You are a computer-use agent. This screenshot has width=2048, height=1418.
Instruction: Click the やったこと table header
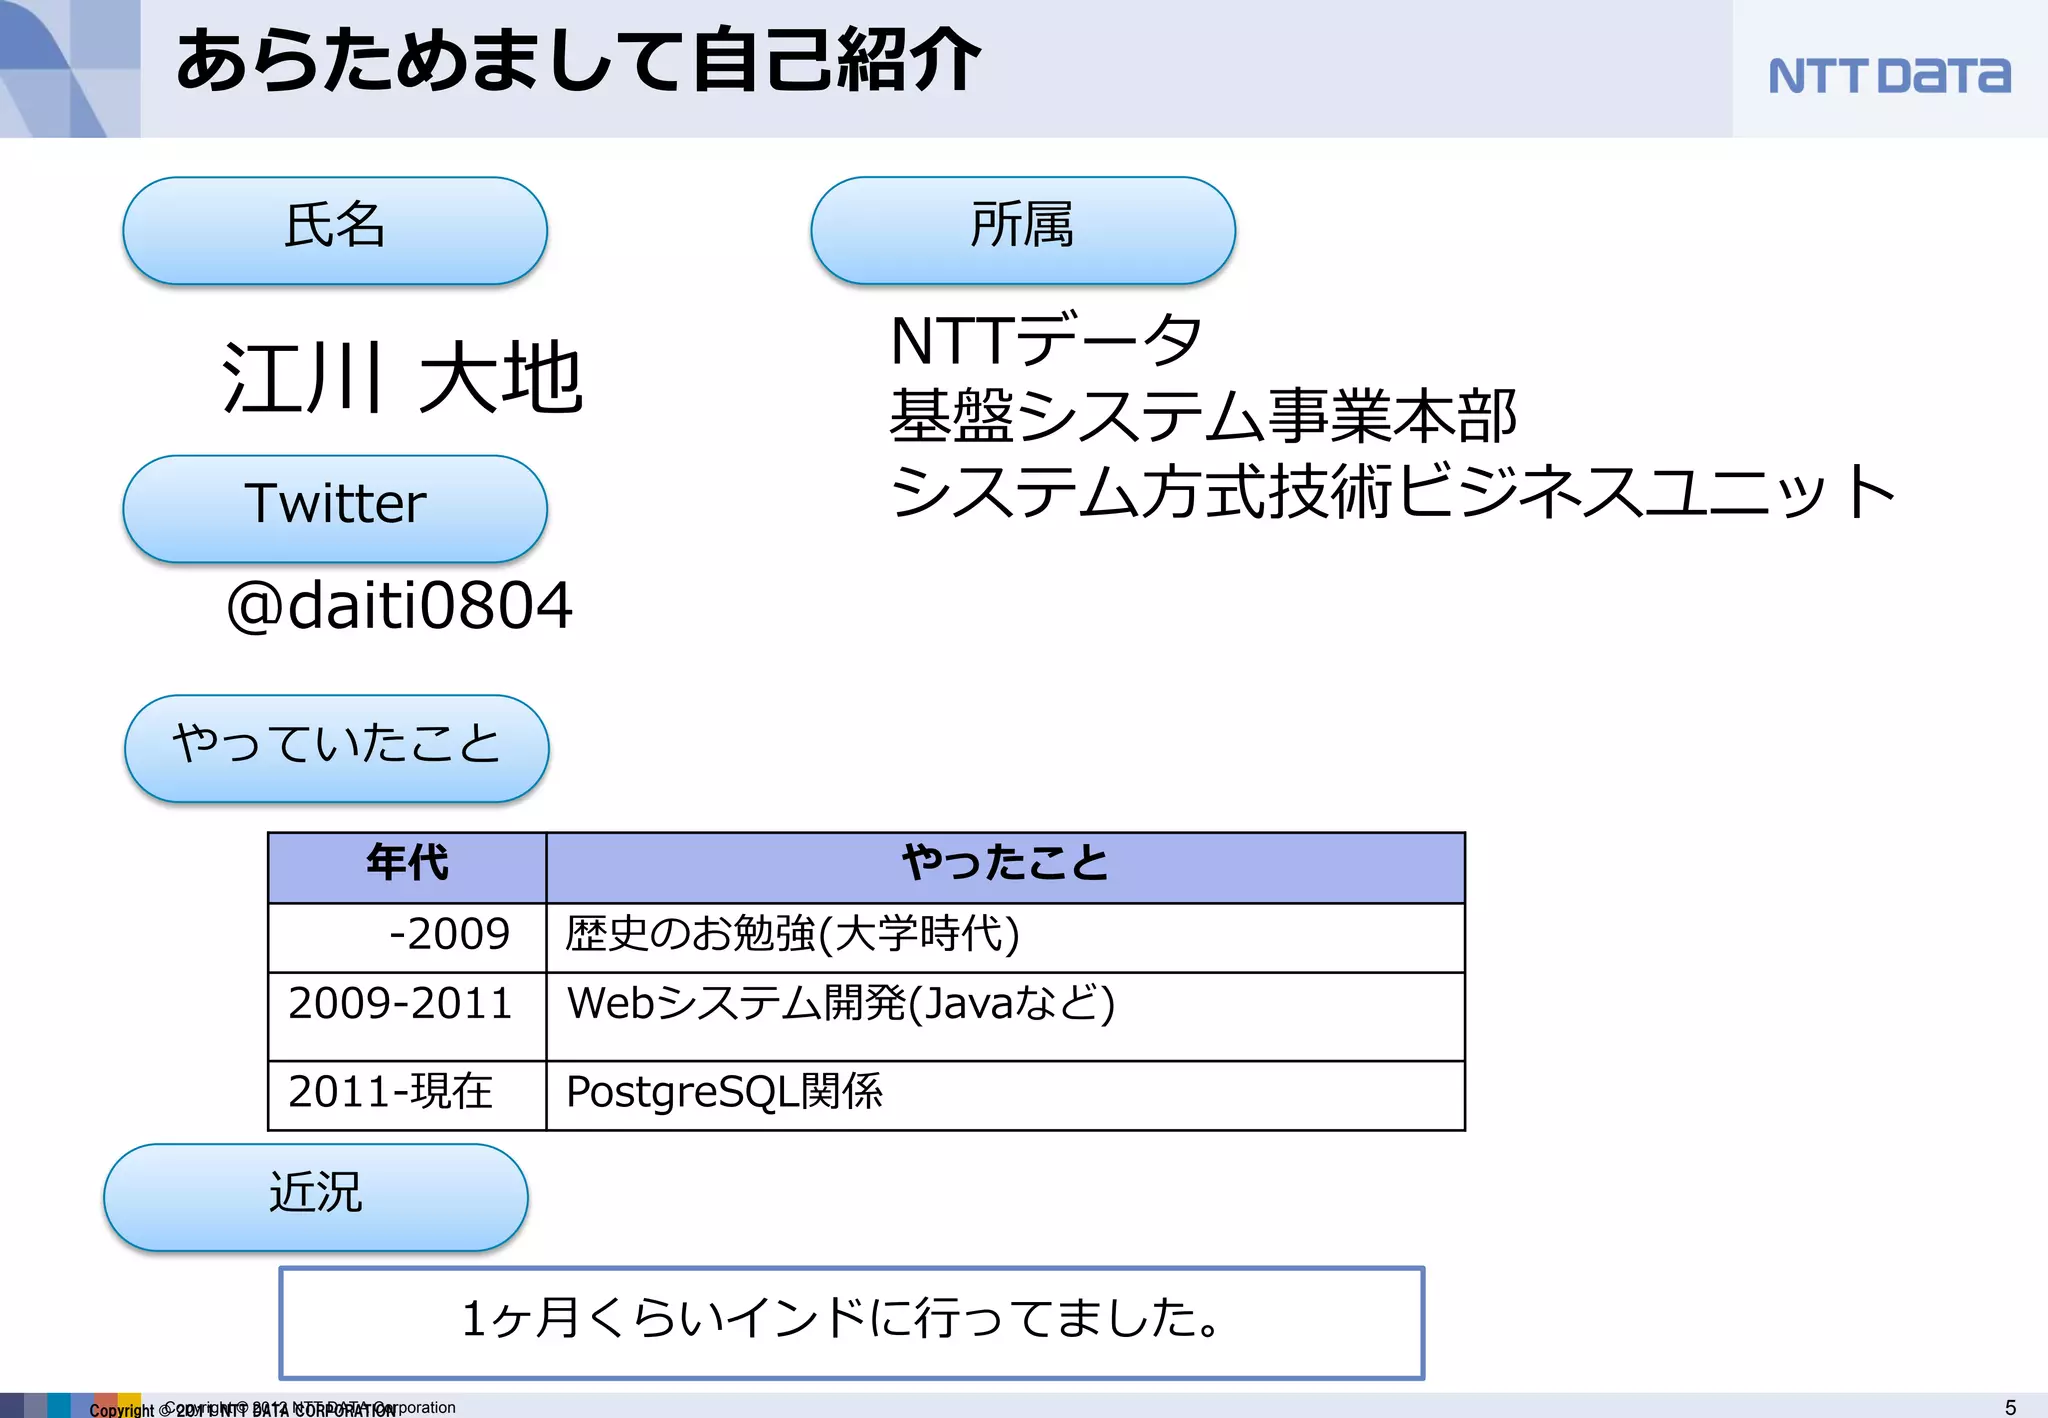tap(1006, 867)
